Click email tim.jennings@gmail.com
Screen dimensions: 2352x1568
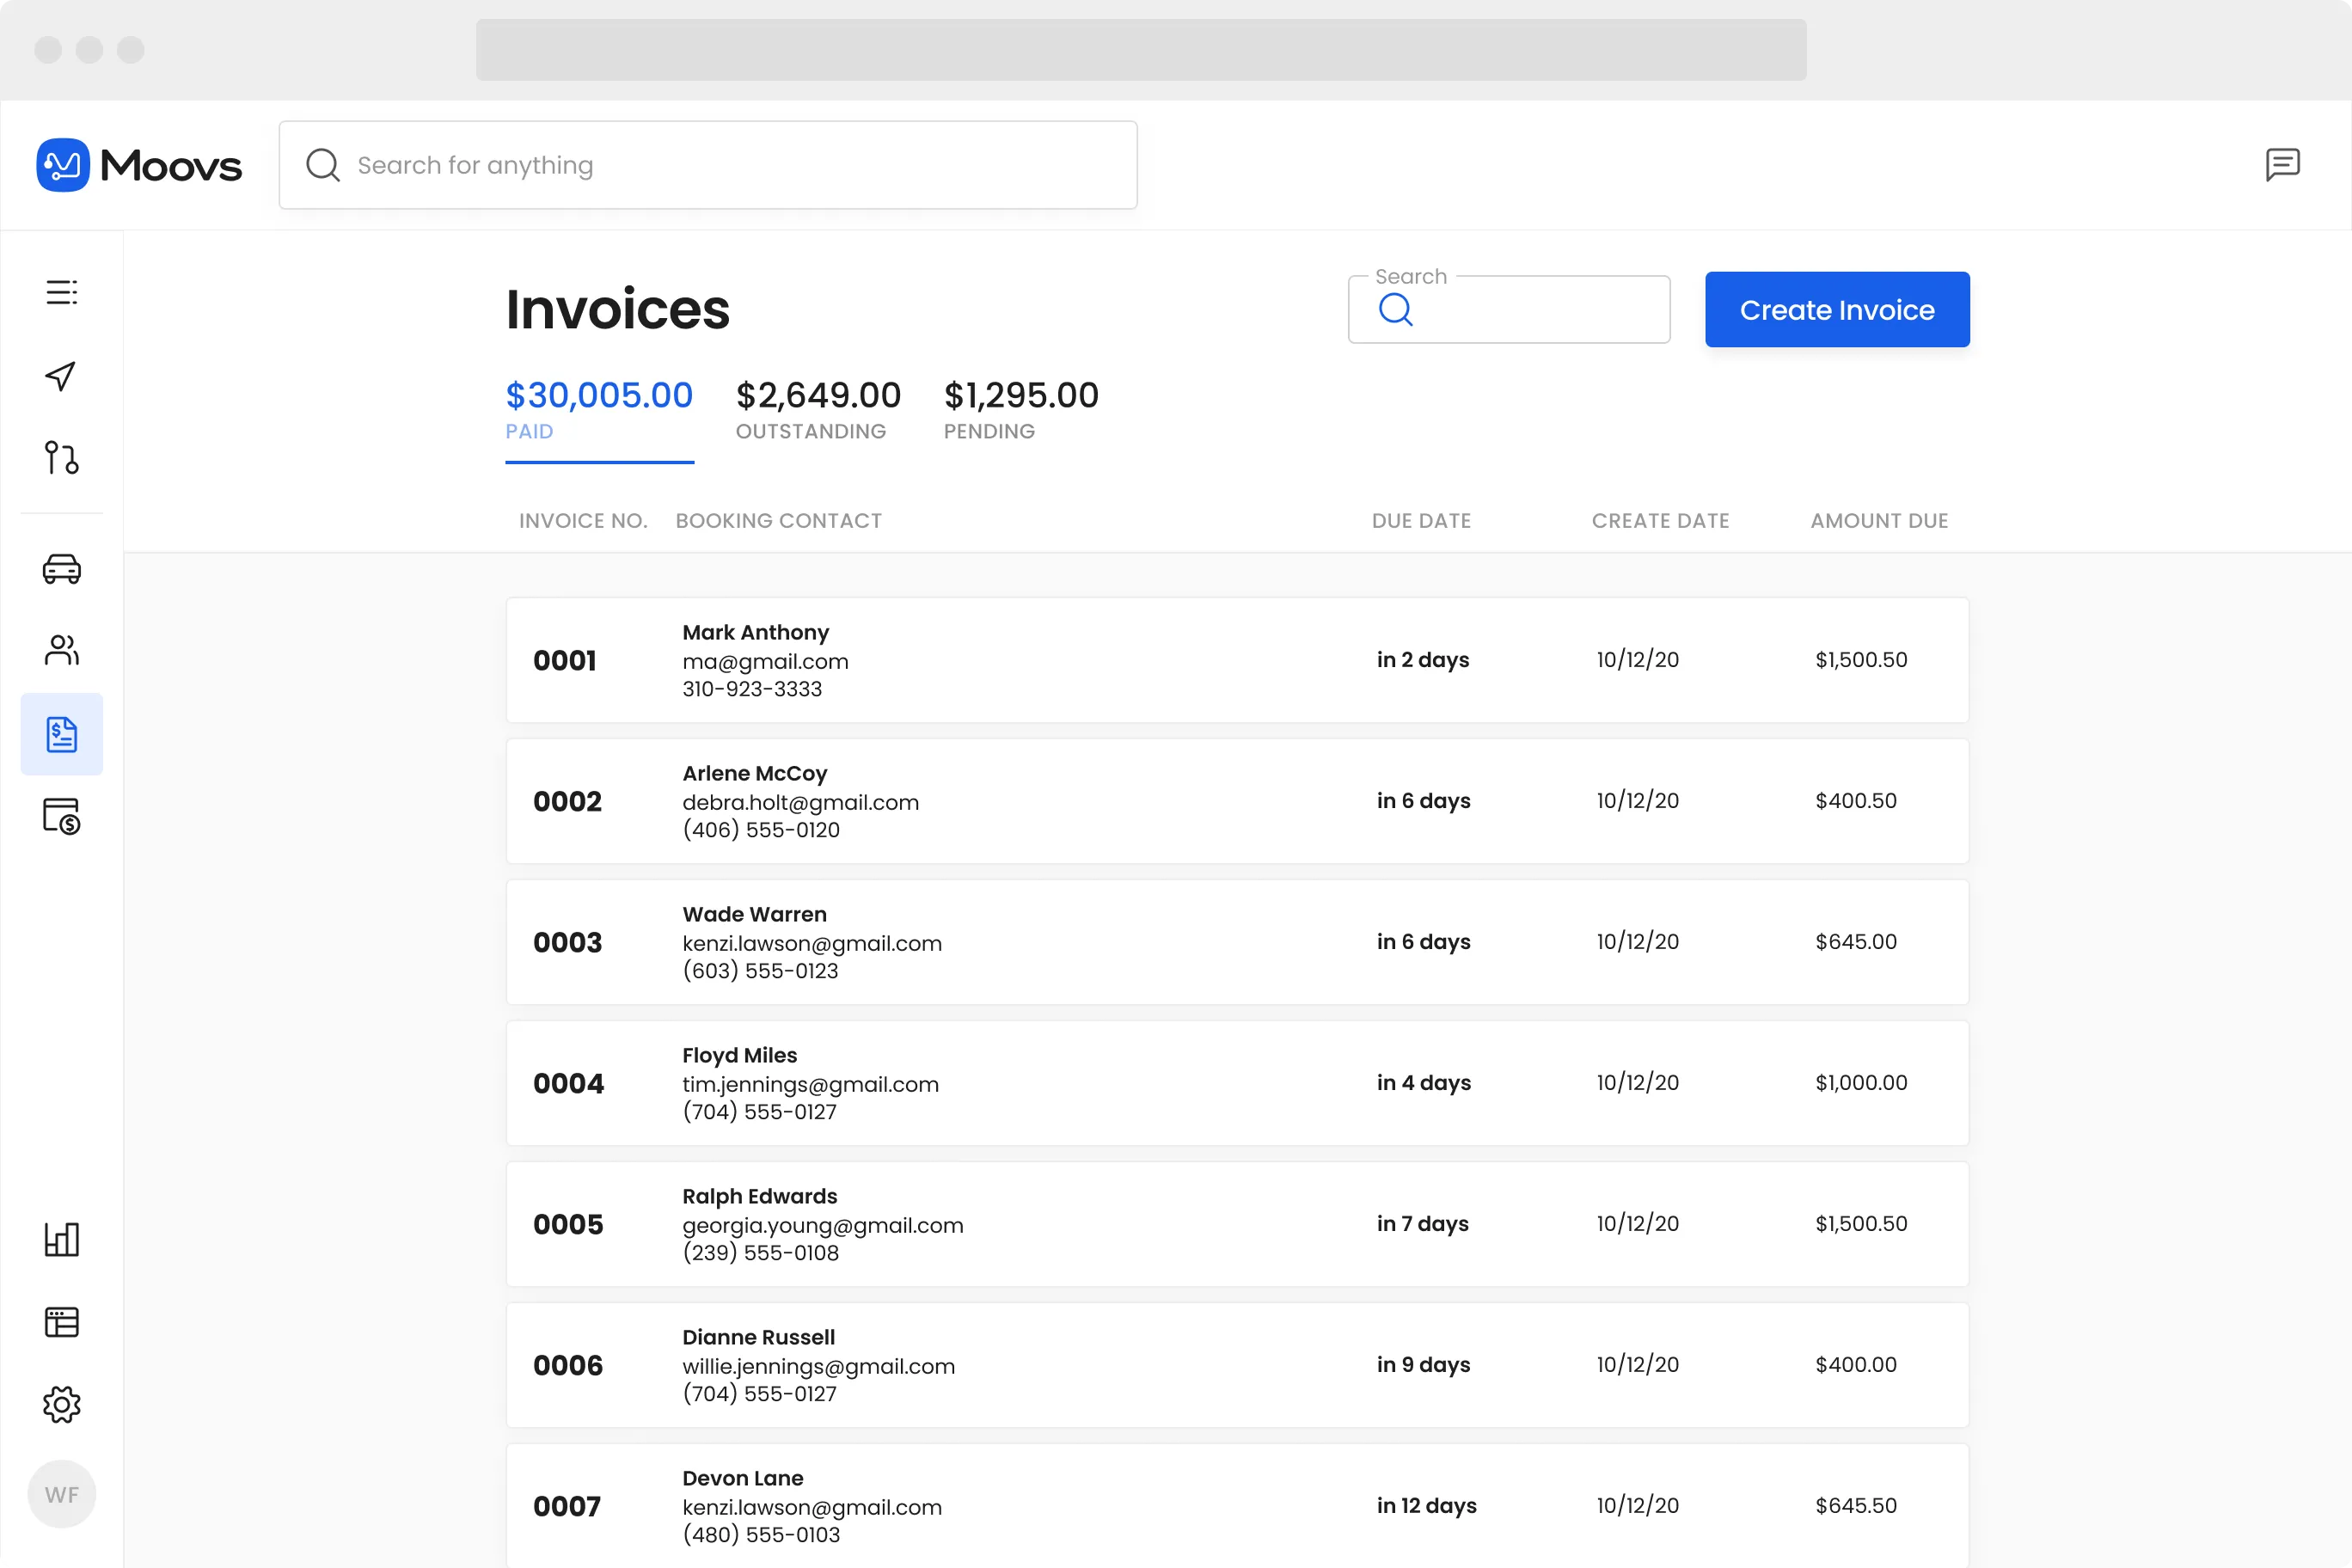pyautogui.click(x=811, y=1085)
